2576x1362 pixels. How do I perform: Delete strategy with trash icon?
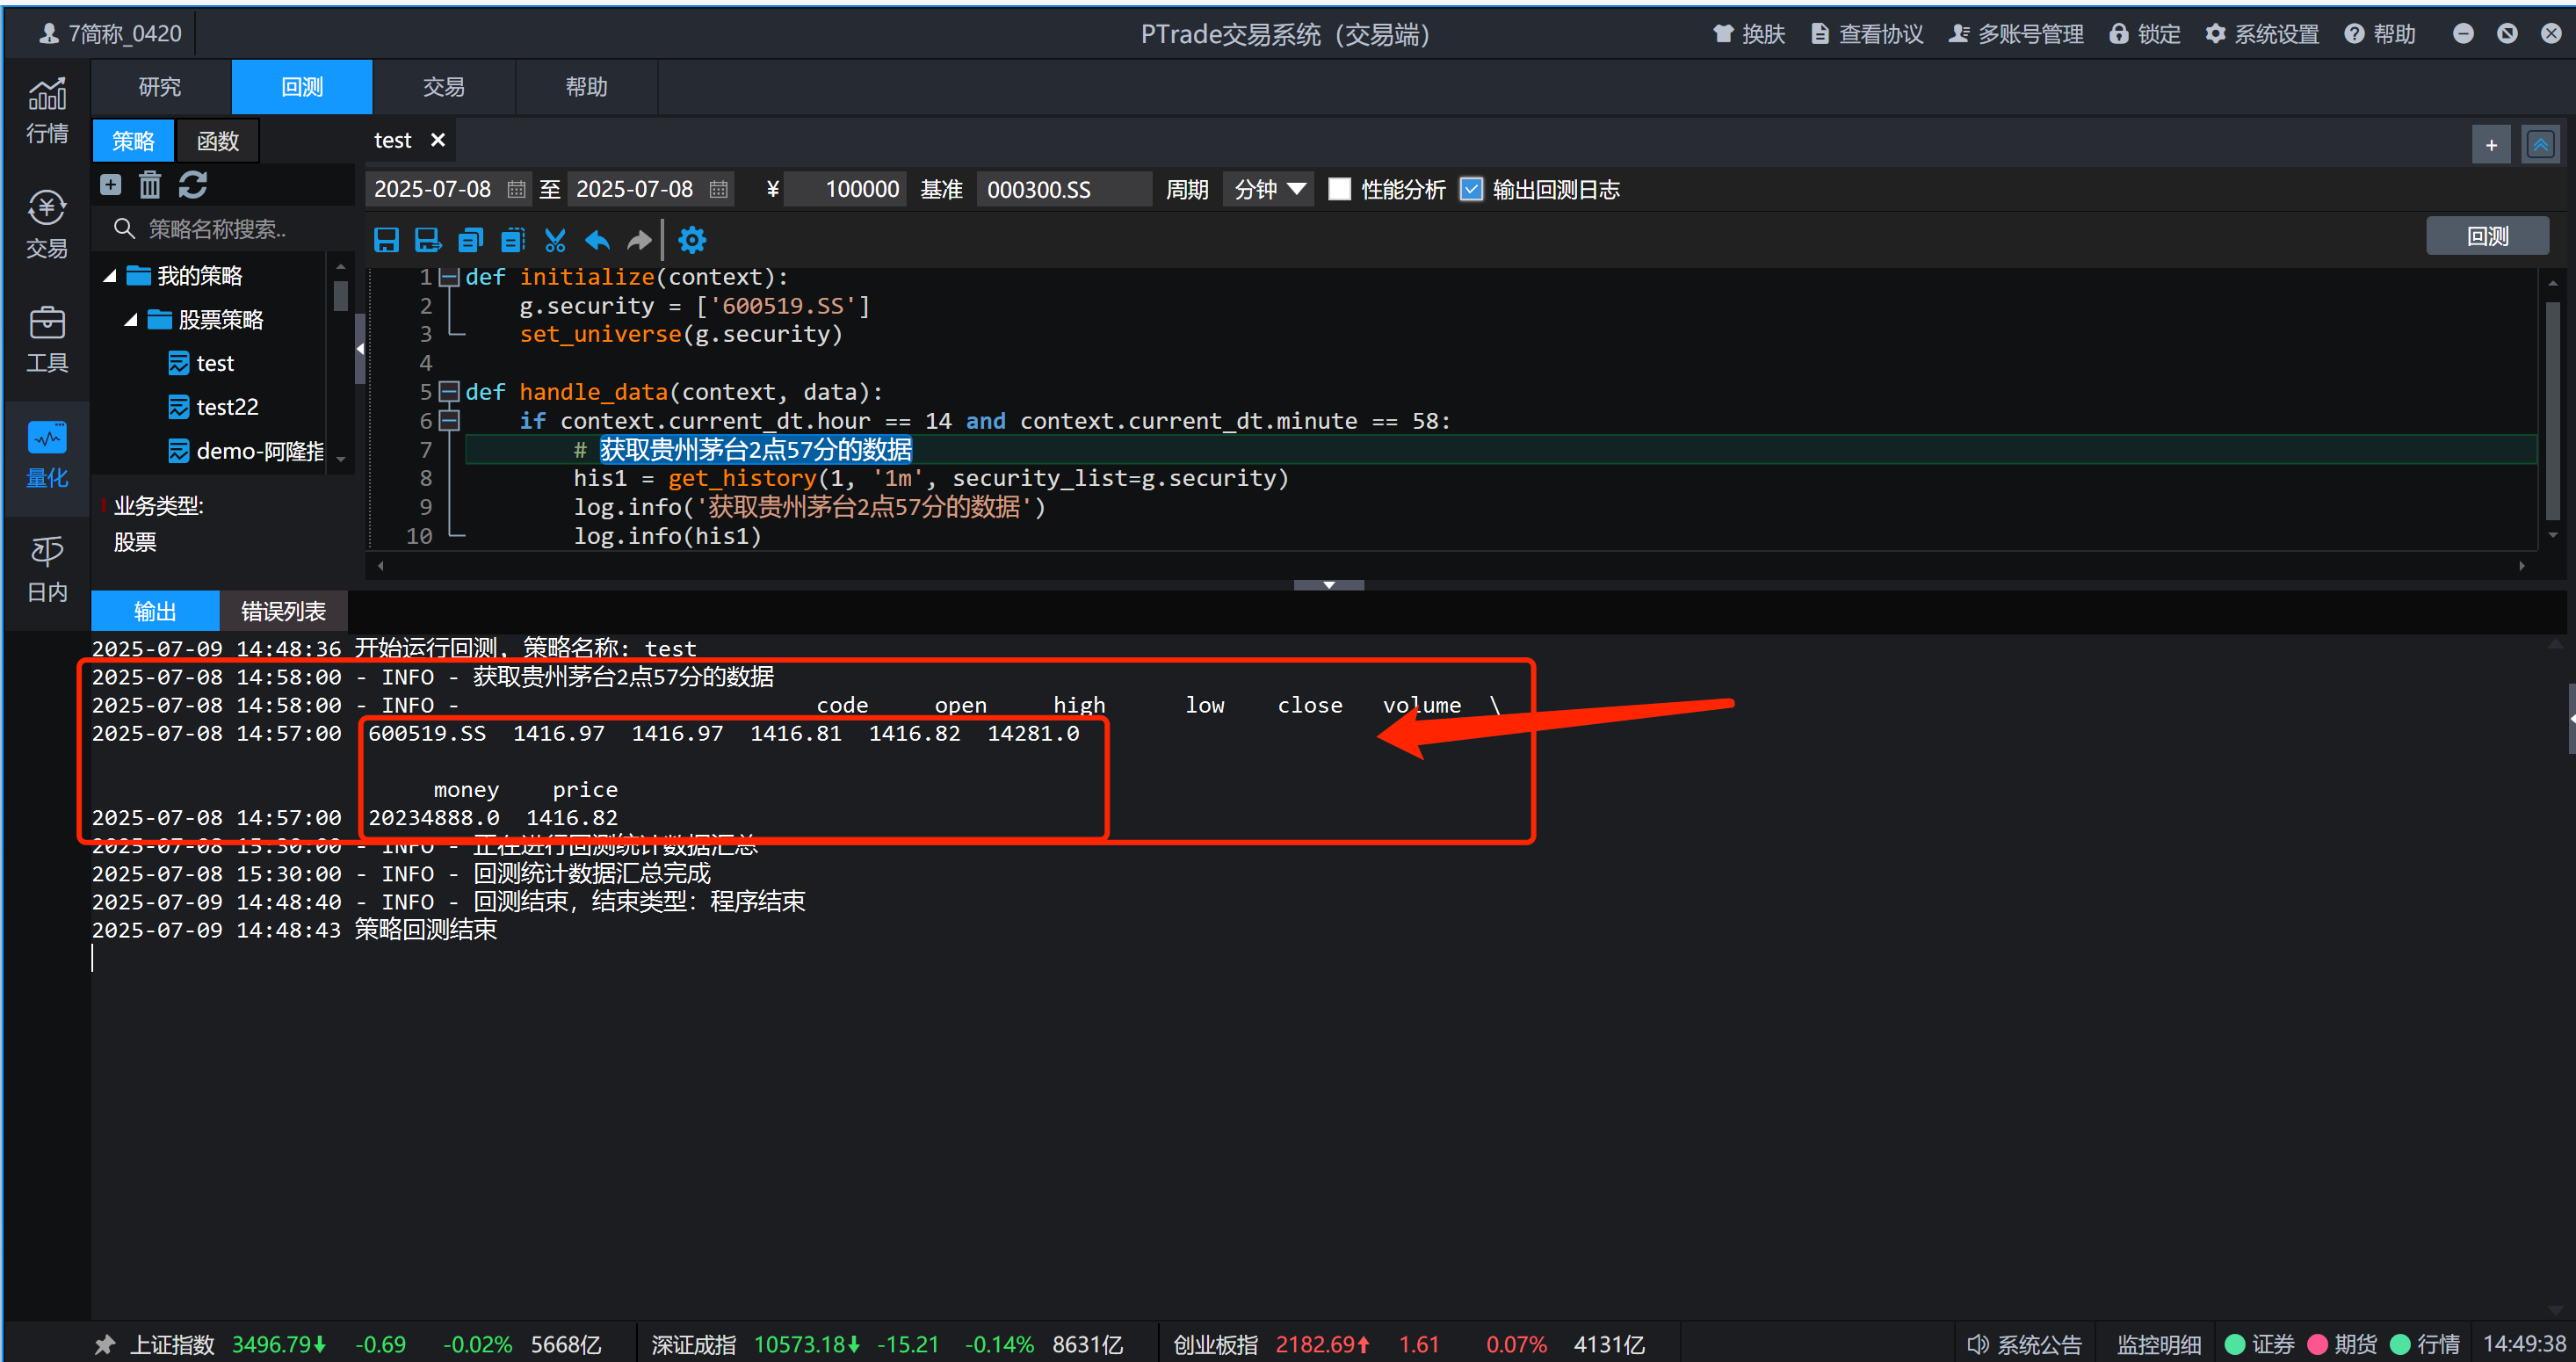pyautogui.click(x=150, y=185)
